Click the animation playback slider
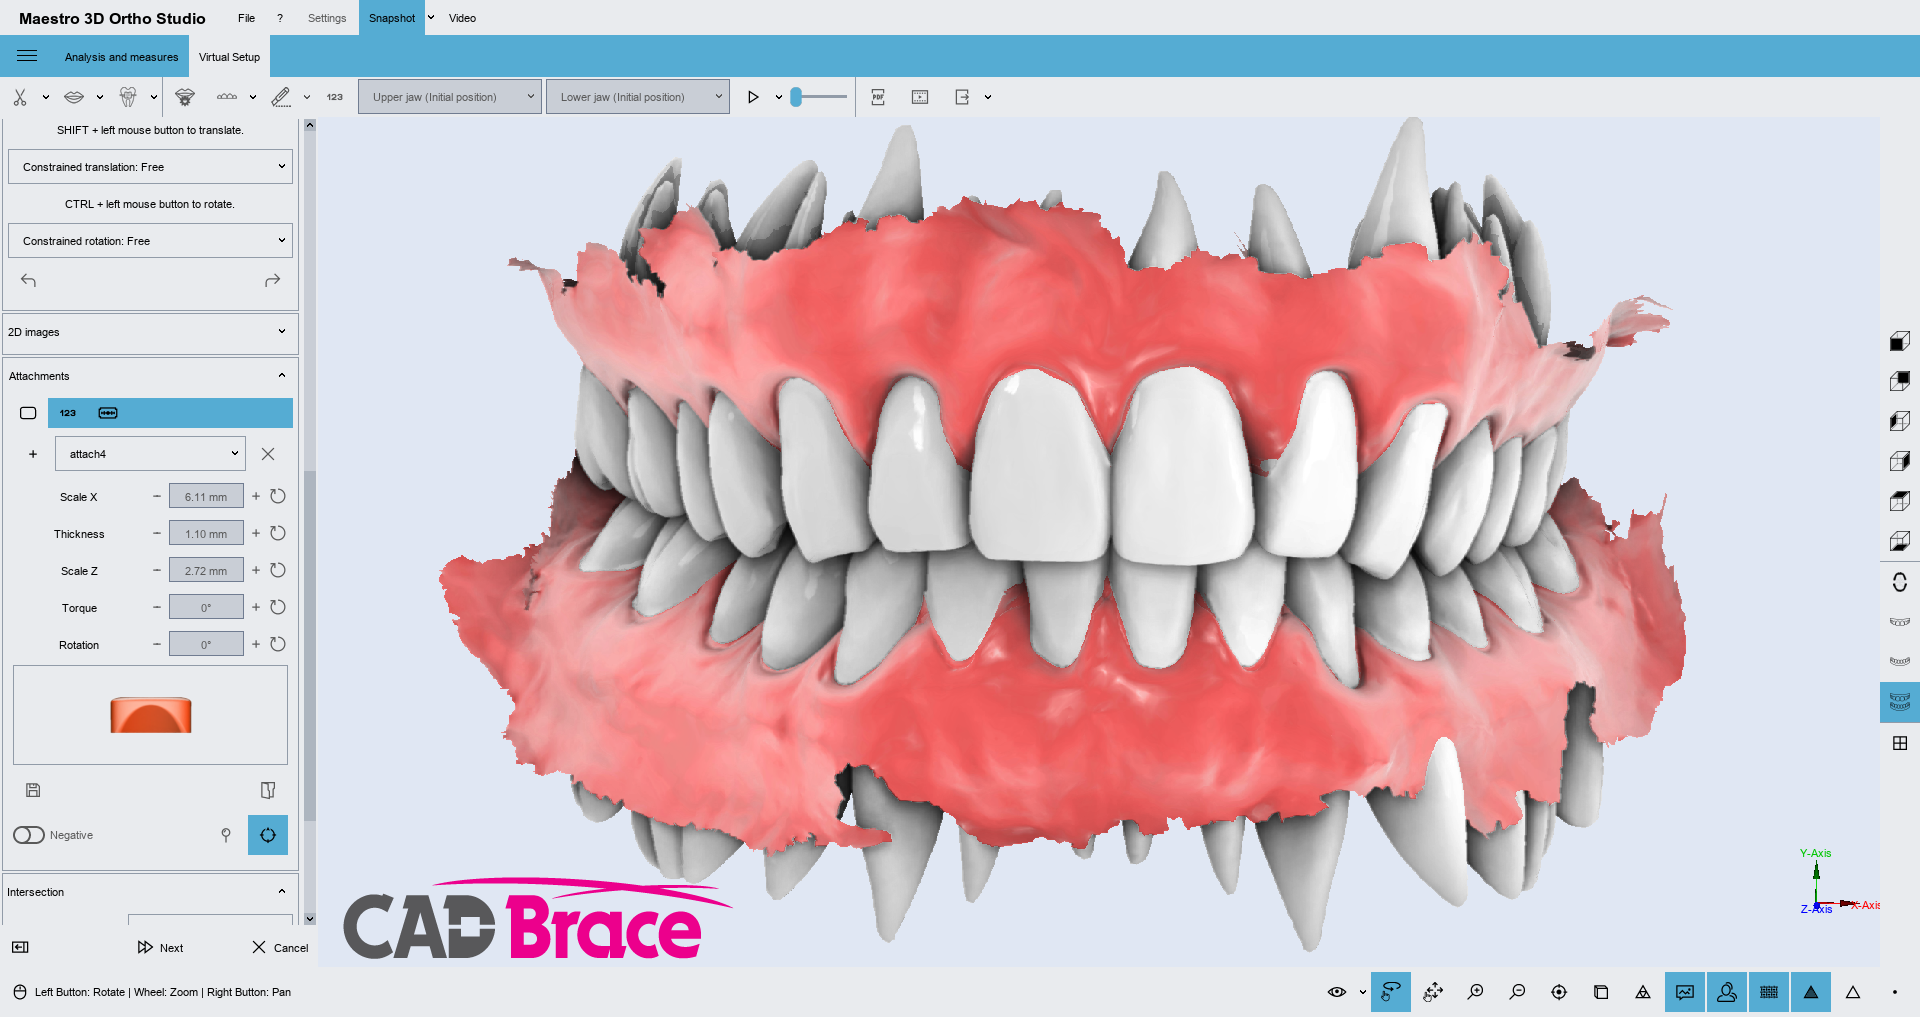Viewport: 1920px width, 1017px height. click(x=818, y=97)
